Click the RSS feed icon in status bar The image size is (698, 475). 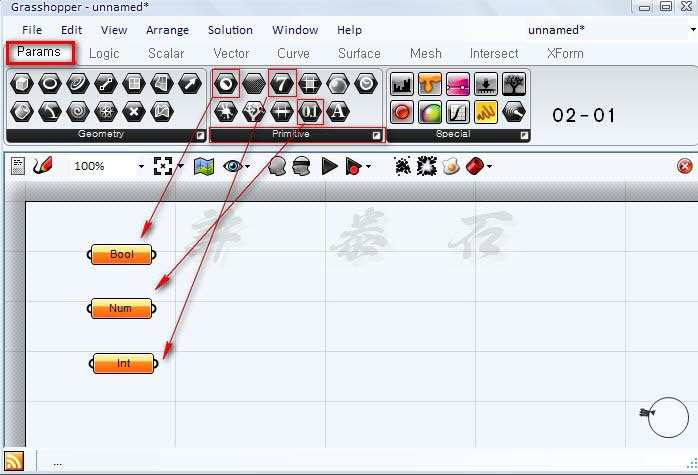coord(13,461)
